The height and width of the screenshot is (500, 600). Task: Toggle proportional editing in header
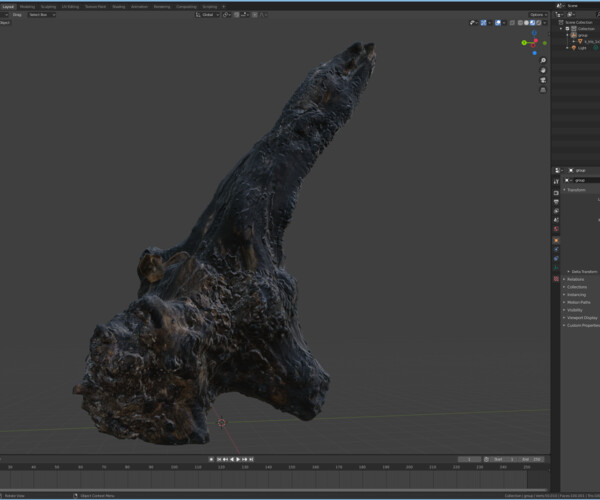[x=254, y=15]
